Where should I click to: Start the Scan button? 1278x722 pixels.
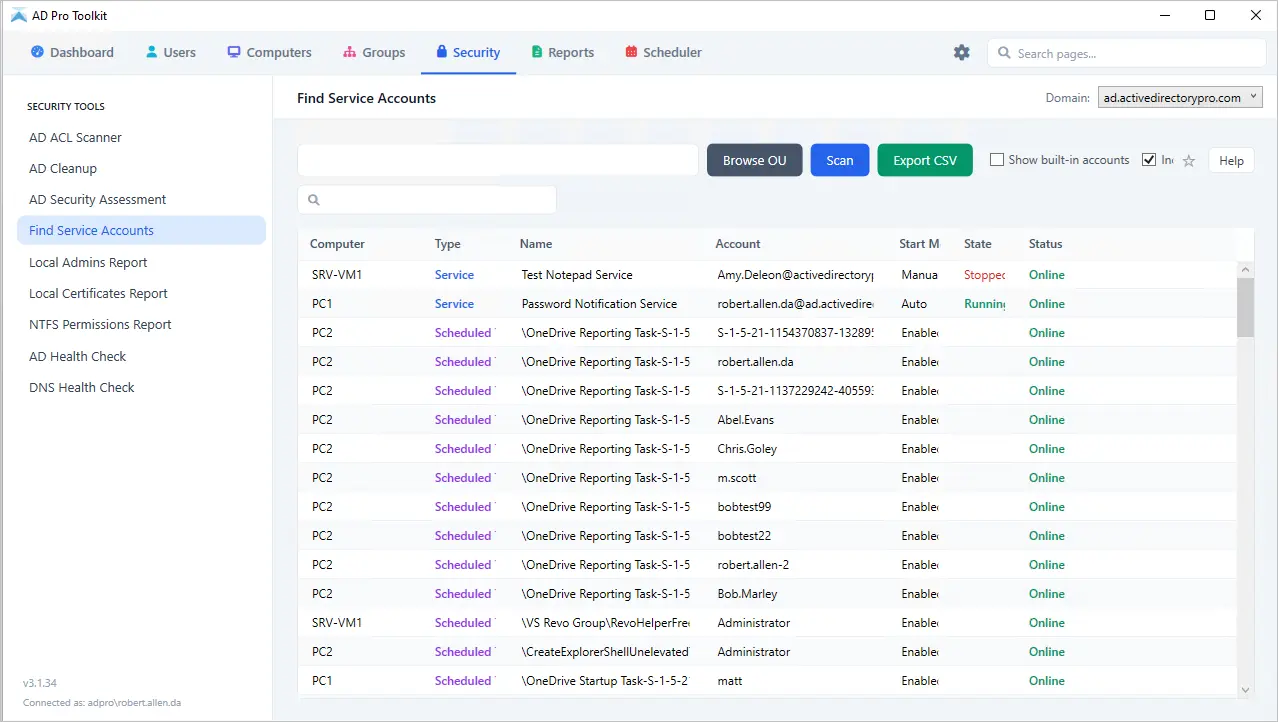point(840,160)
